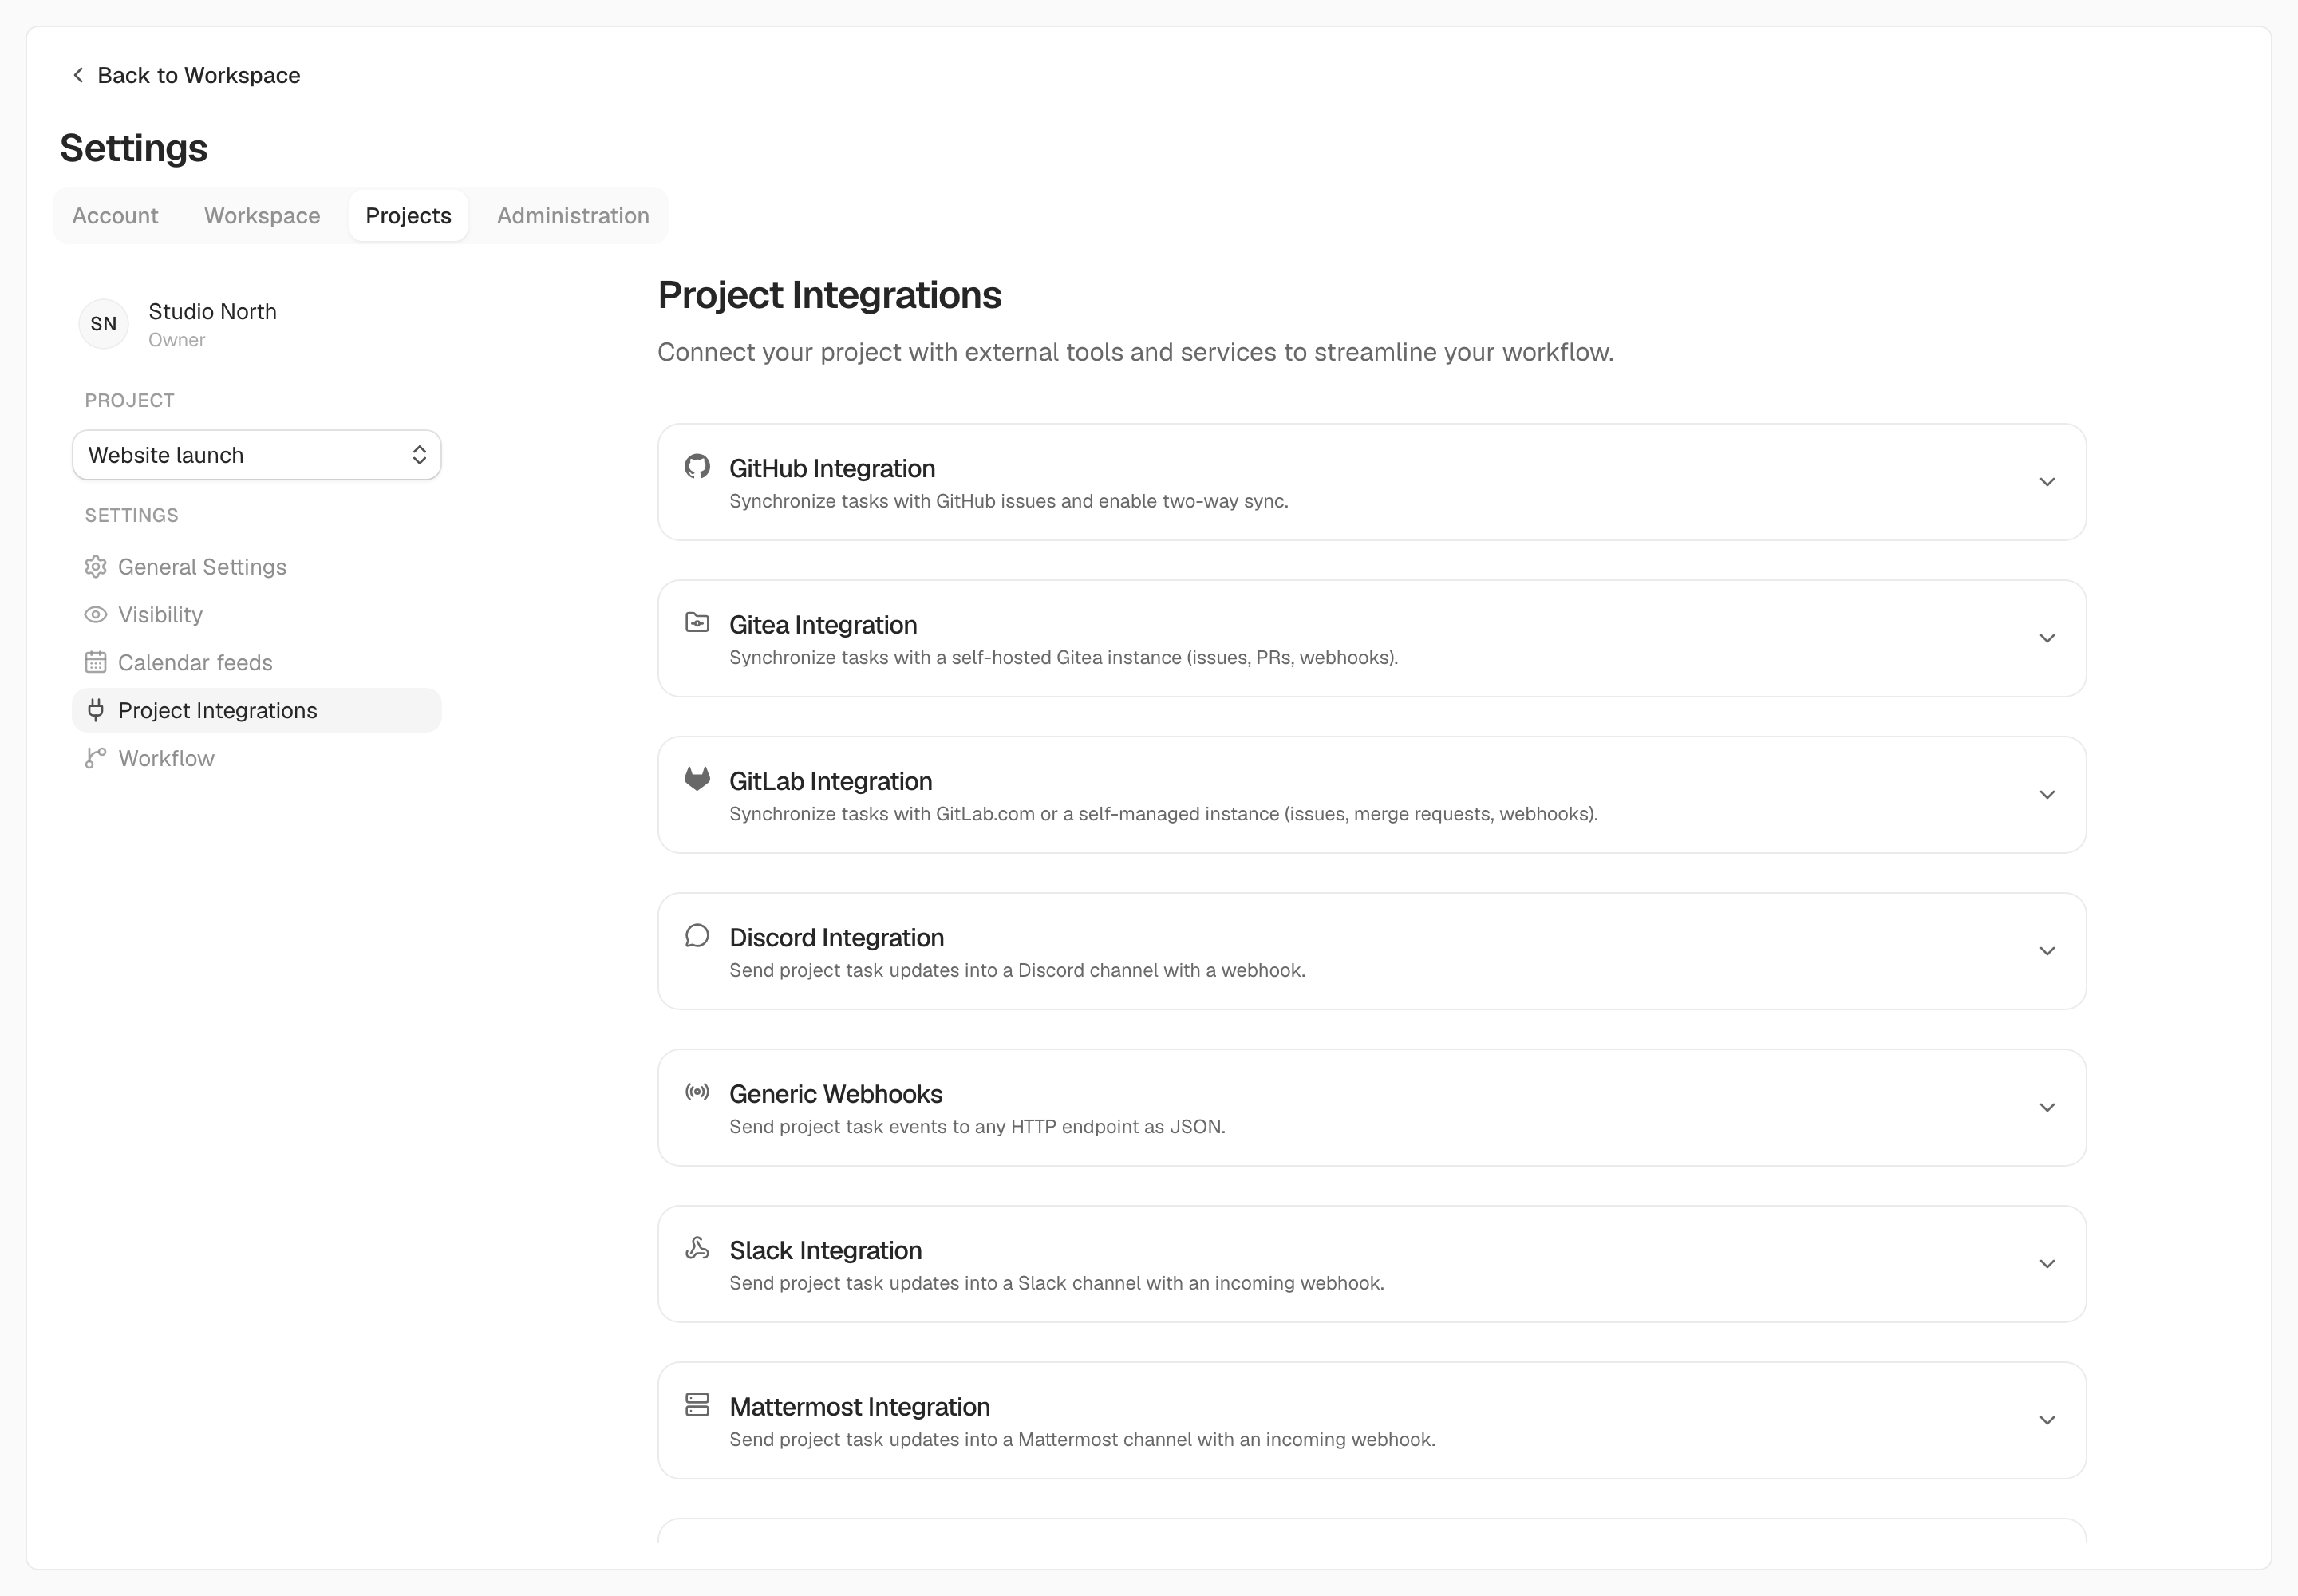Screen dimensions: 2298x1596
Task: Click the Calendar feeds calendar icon
Action: coord(95,662)
